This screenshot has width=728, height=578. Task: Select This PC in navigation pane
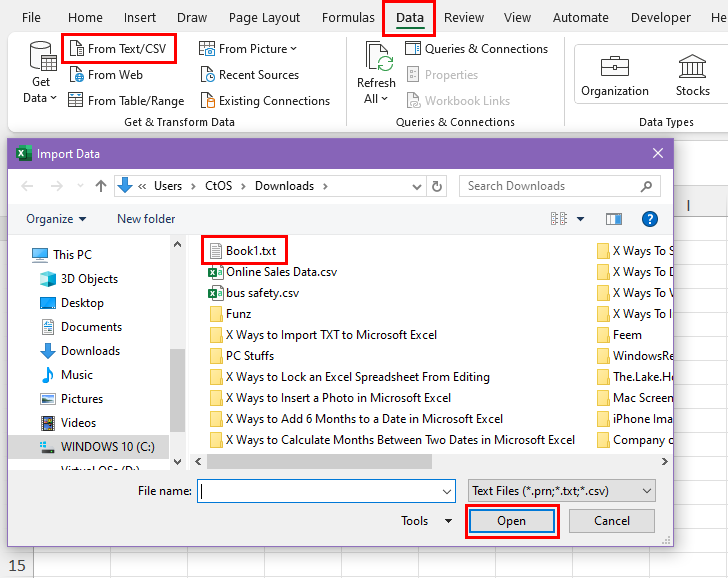click(62, 254)
